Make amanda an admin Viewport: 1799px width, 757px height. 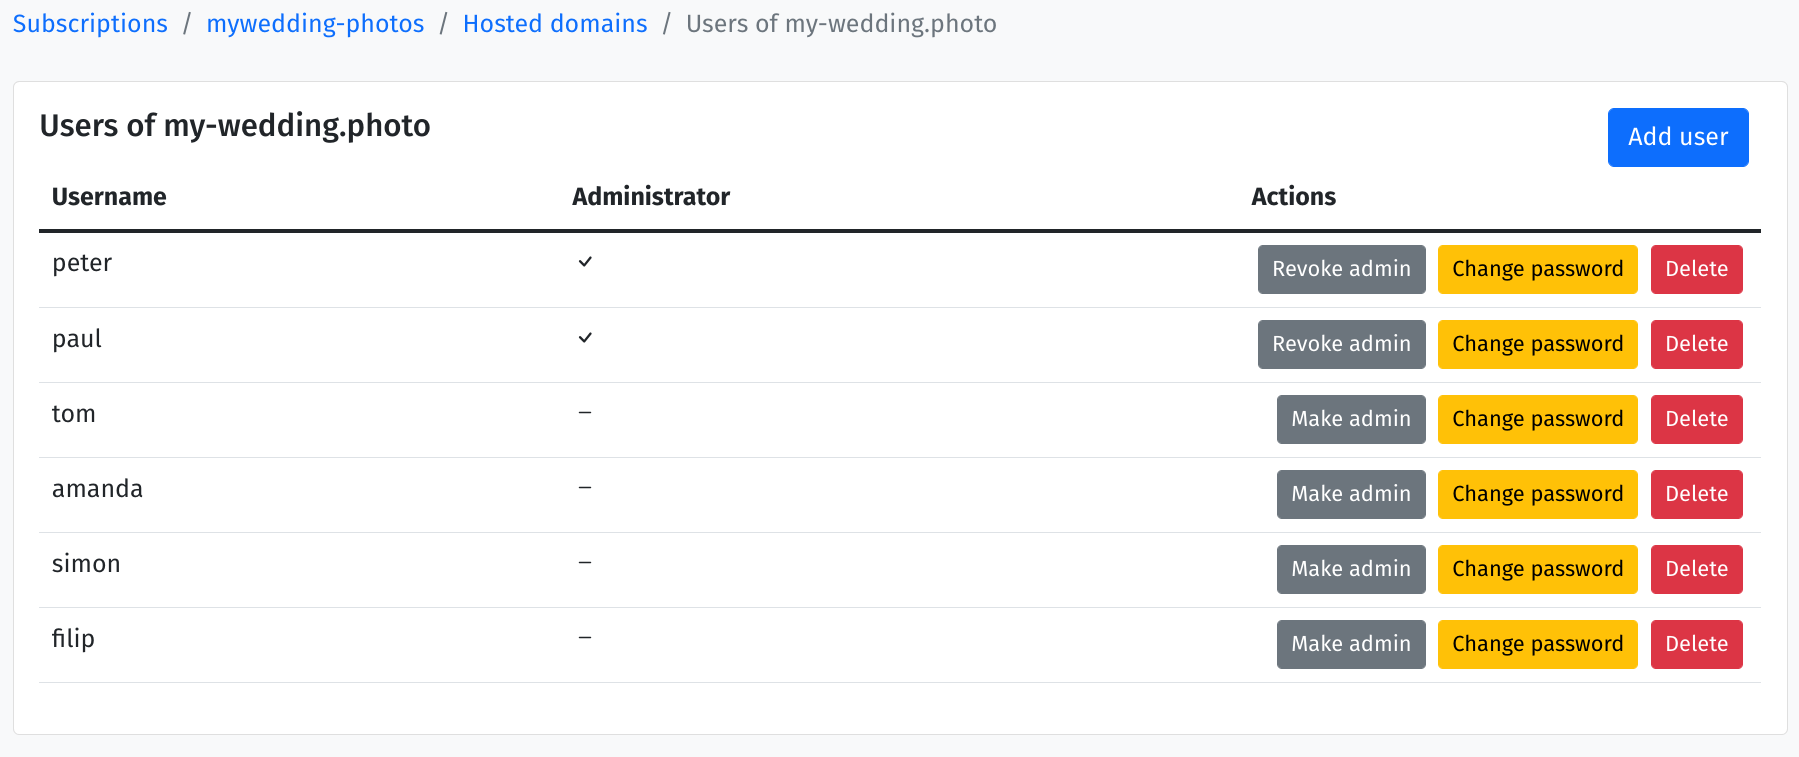[x=1351, y=494]
